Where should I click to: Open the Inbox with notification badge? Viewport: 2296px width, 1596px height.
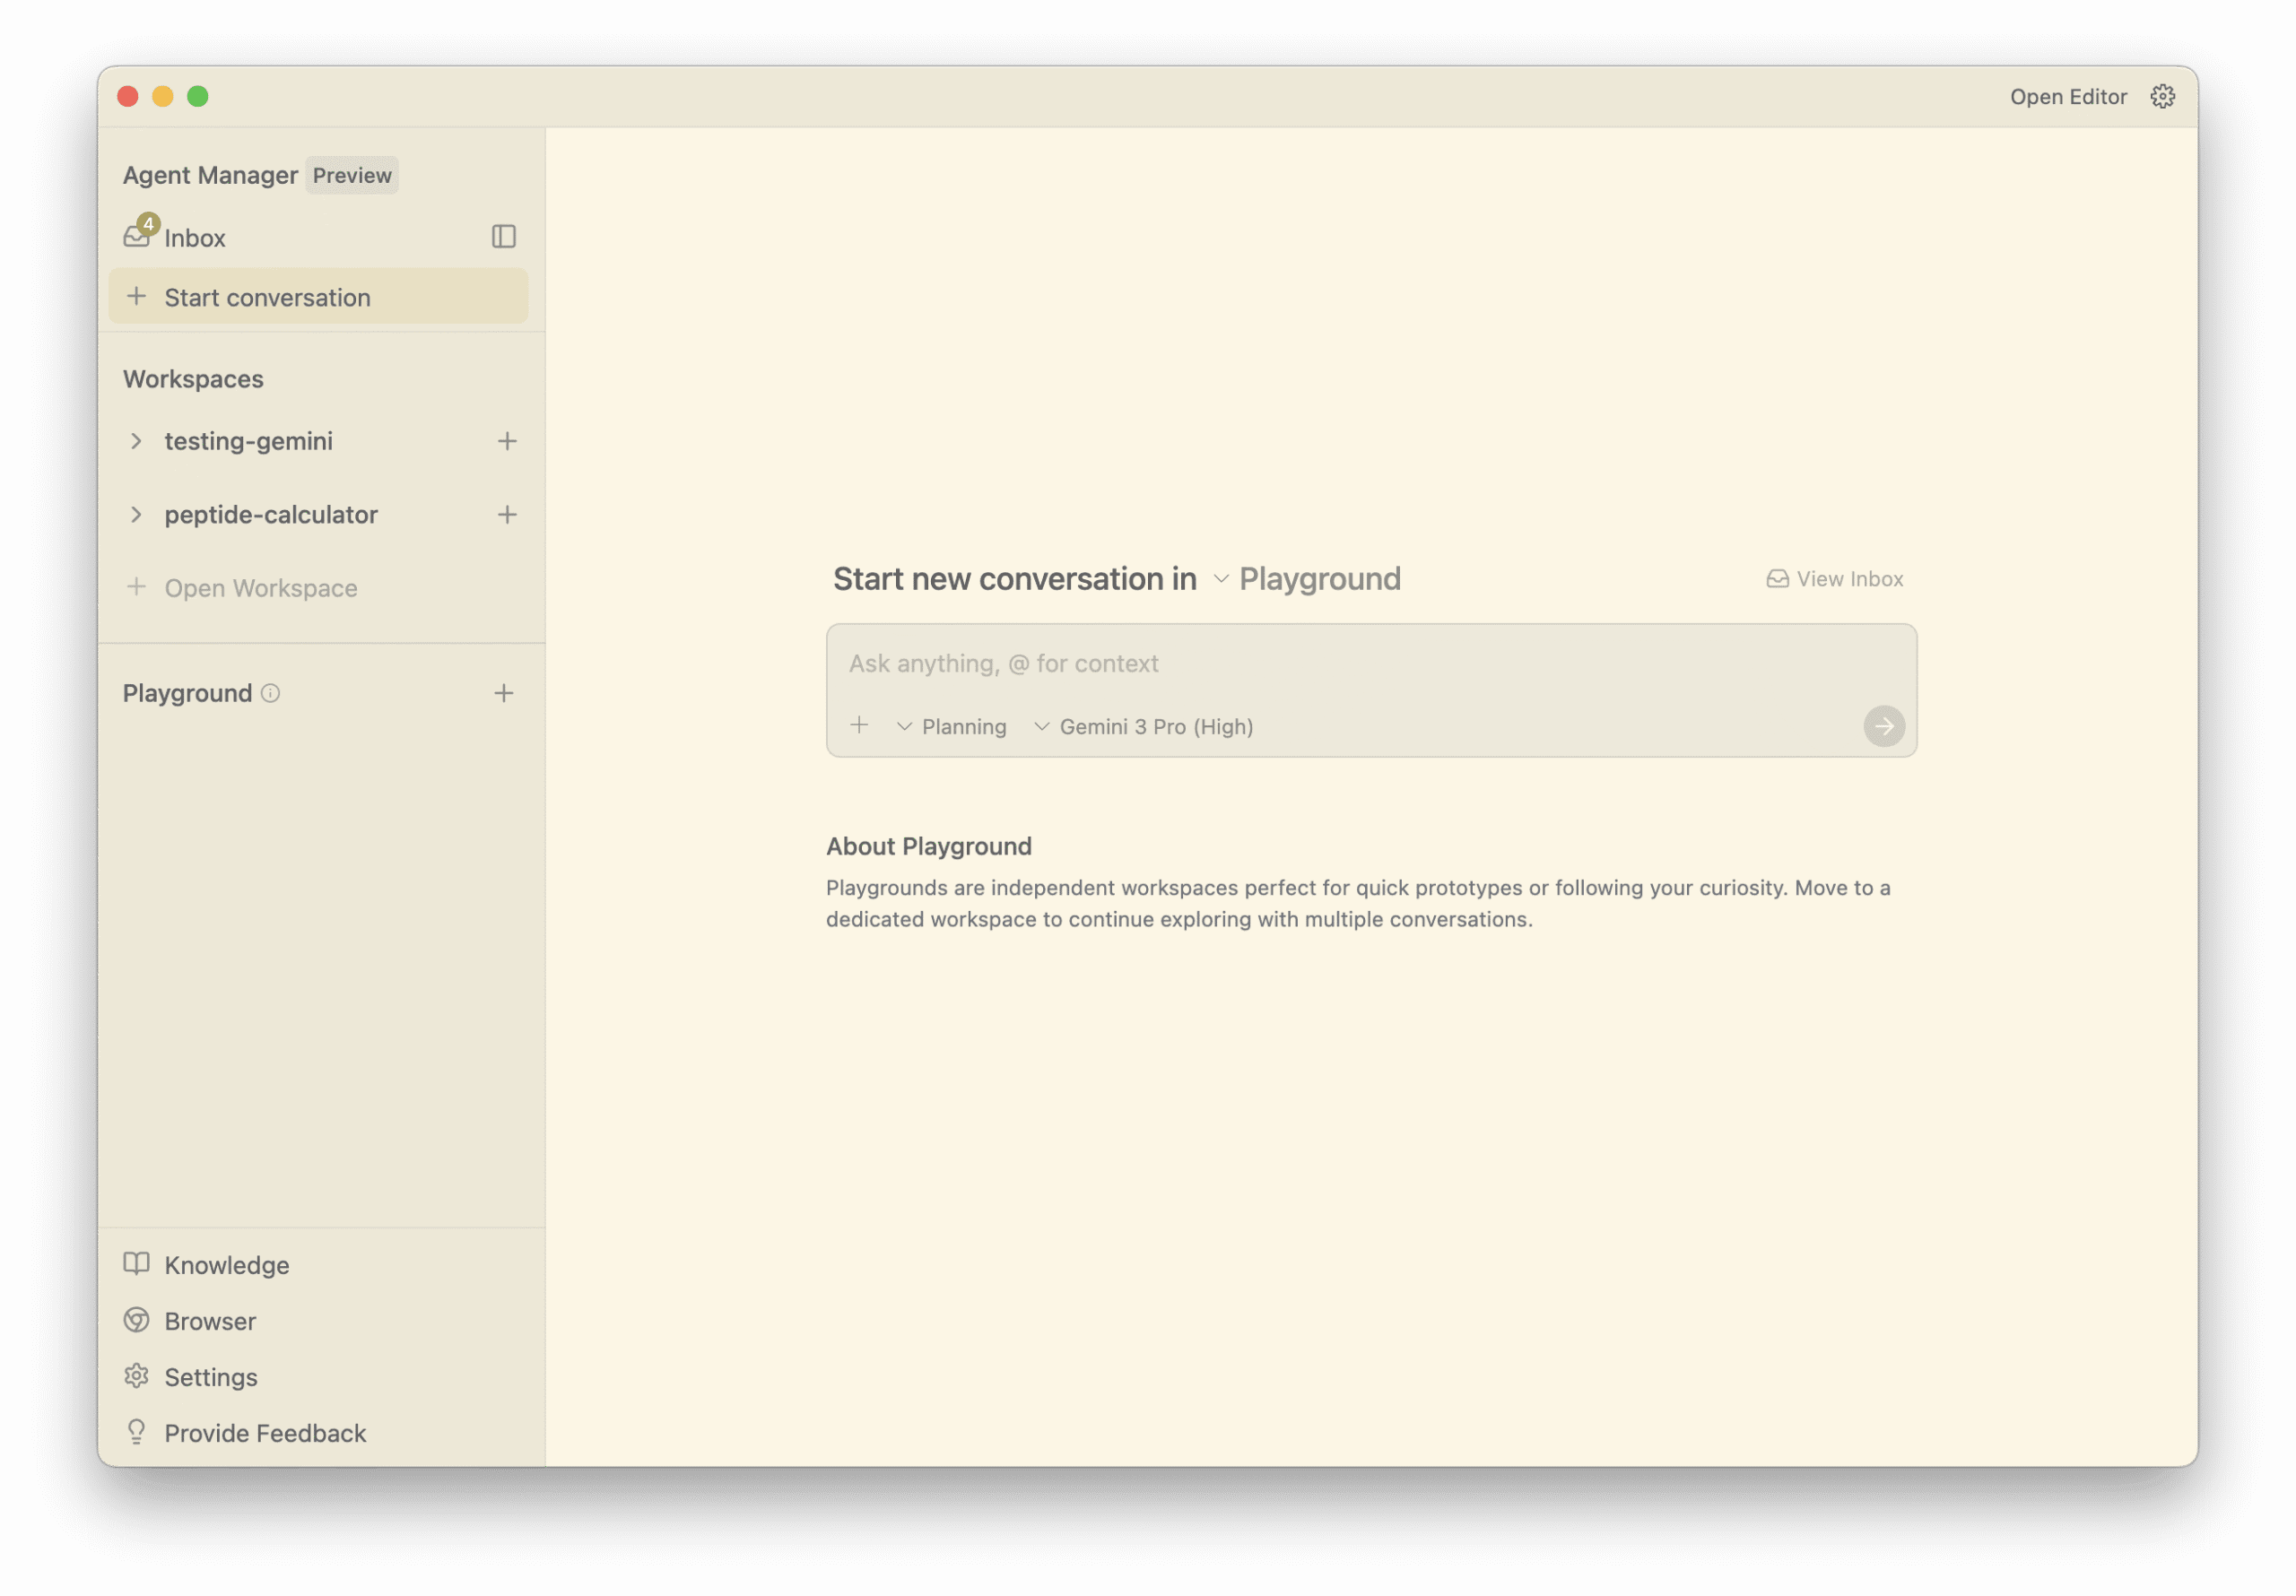pyautogui.click(x=193, y=238)
